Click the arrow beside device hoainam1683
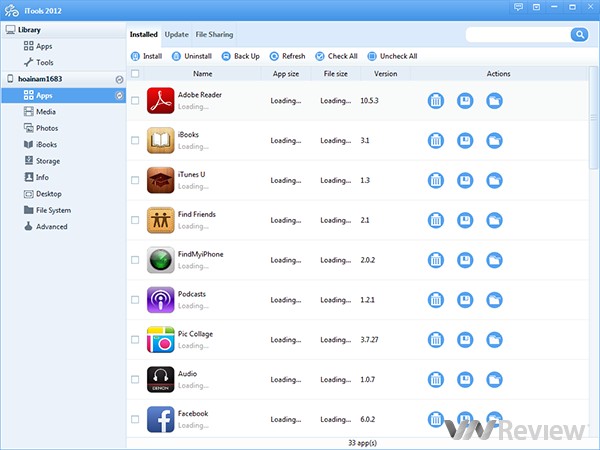 click(x=119, y=79)
